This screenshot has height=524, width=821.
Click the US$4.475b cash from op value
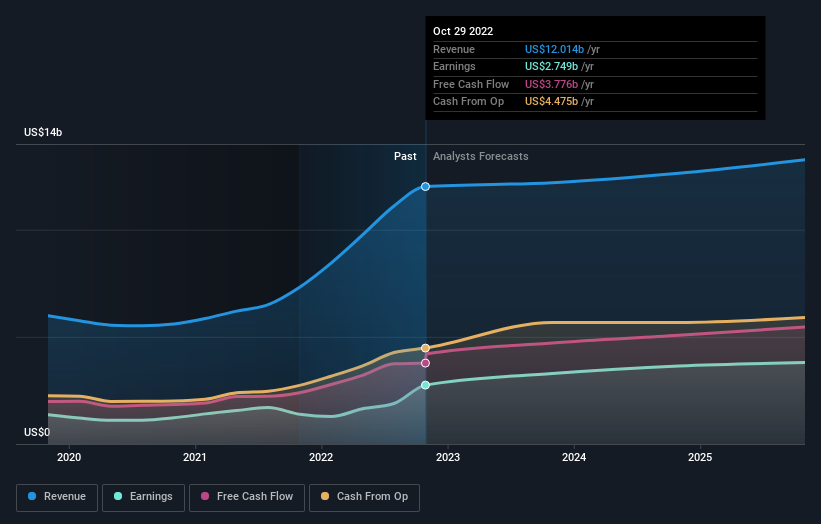coord(551,101)
